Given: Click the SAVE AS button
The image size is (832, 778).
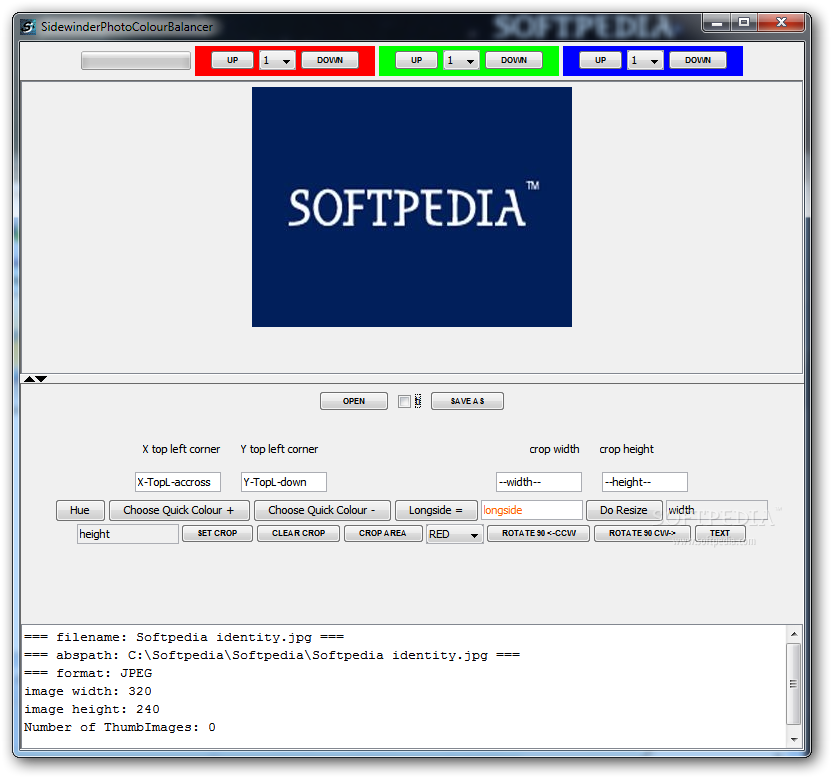Looking at the screenshot, I should click(x=467, y=401).
